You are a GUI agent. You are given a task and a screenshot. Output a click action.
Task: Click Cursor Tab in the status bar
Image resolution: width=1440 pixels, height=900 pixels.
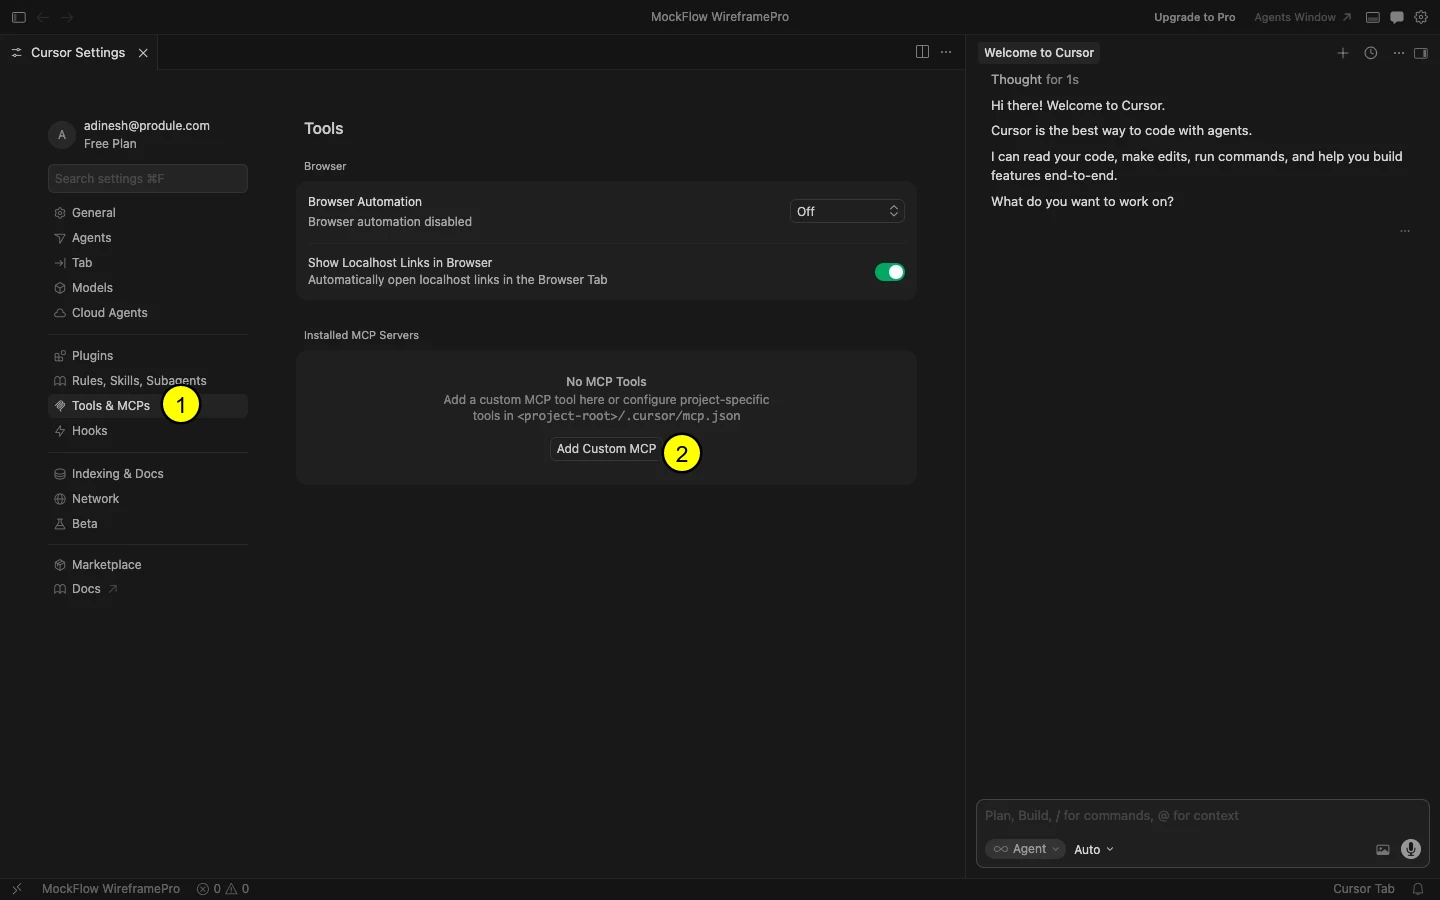point(1363,889)
